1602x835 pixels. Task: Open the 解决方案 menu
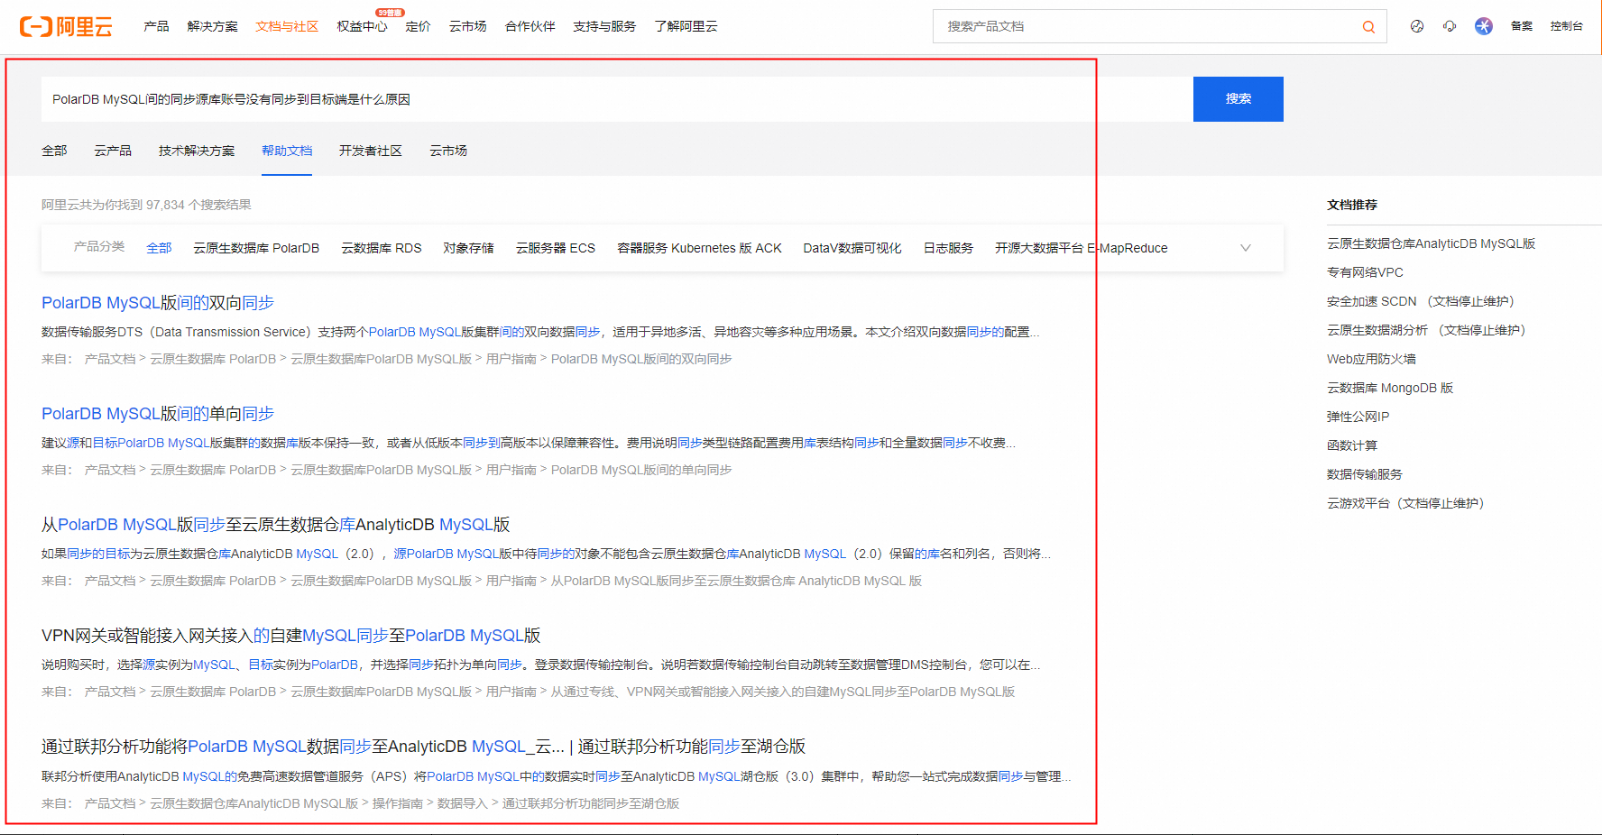[212, 27]
